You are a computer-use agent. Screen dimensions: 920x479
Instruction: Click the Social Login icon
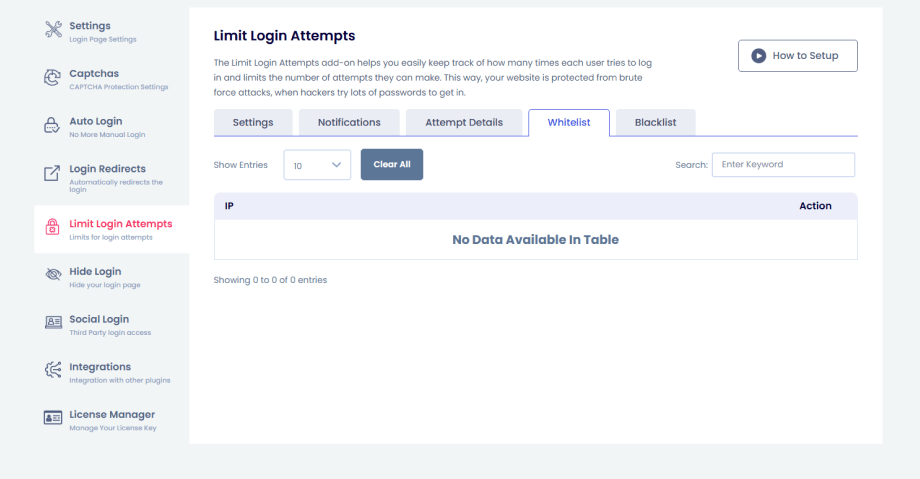53,322
